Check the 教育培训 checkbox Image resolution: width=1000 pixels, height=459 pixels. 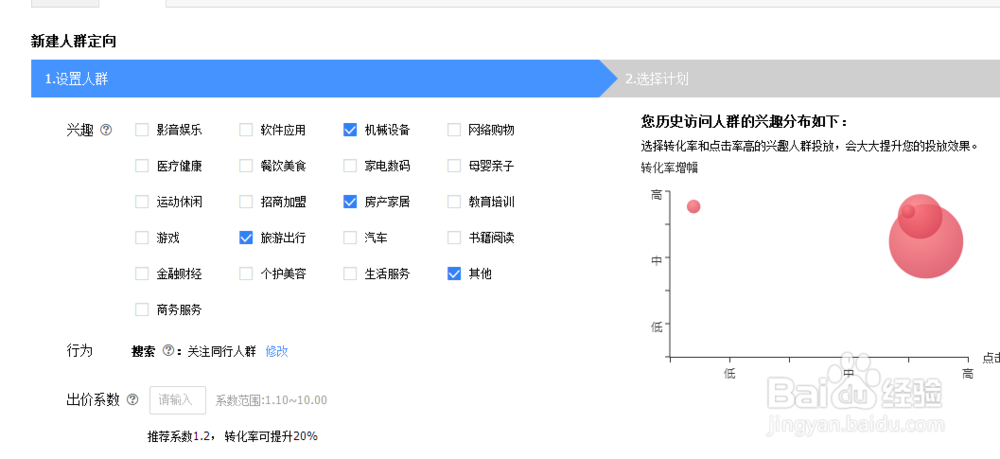pos(453,202)
